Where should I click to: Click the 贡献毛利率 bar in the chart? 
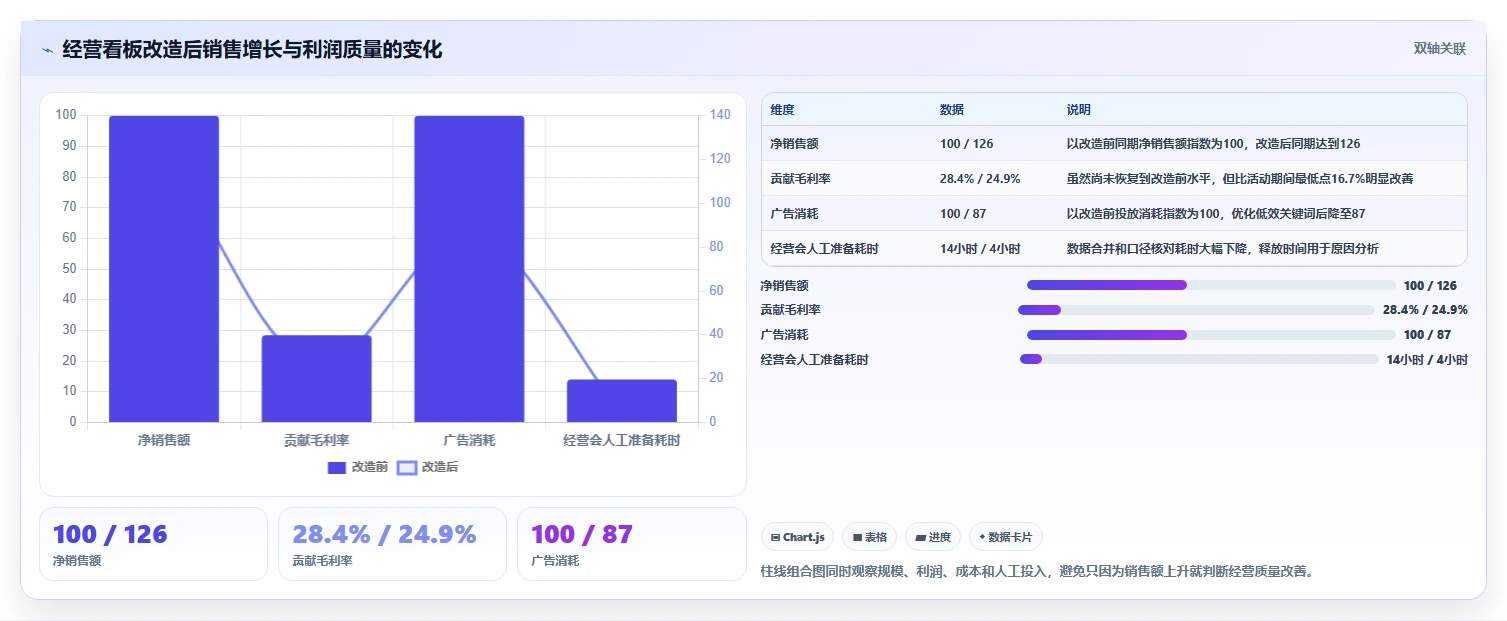(316, 379)
